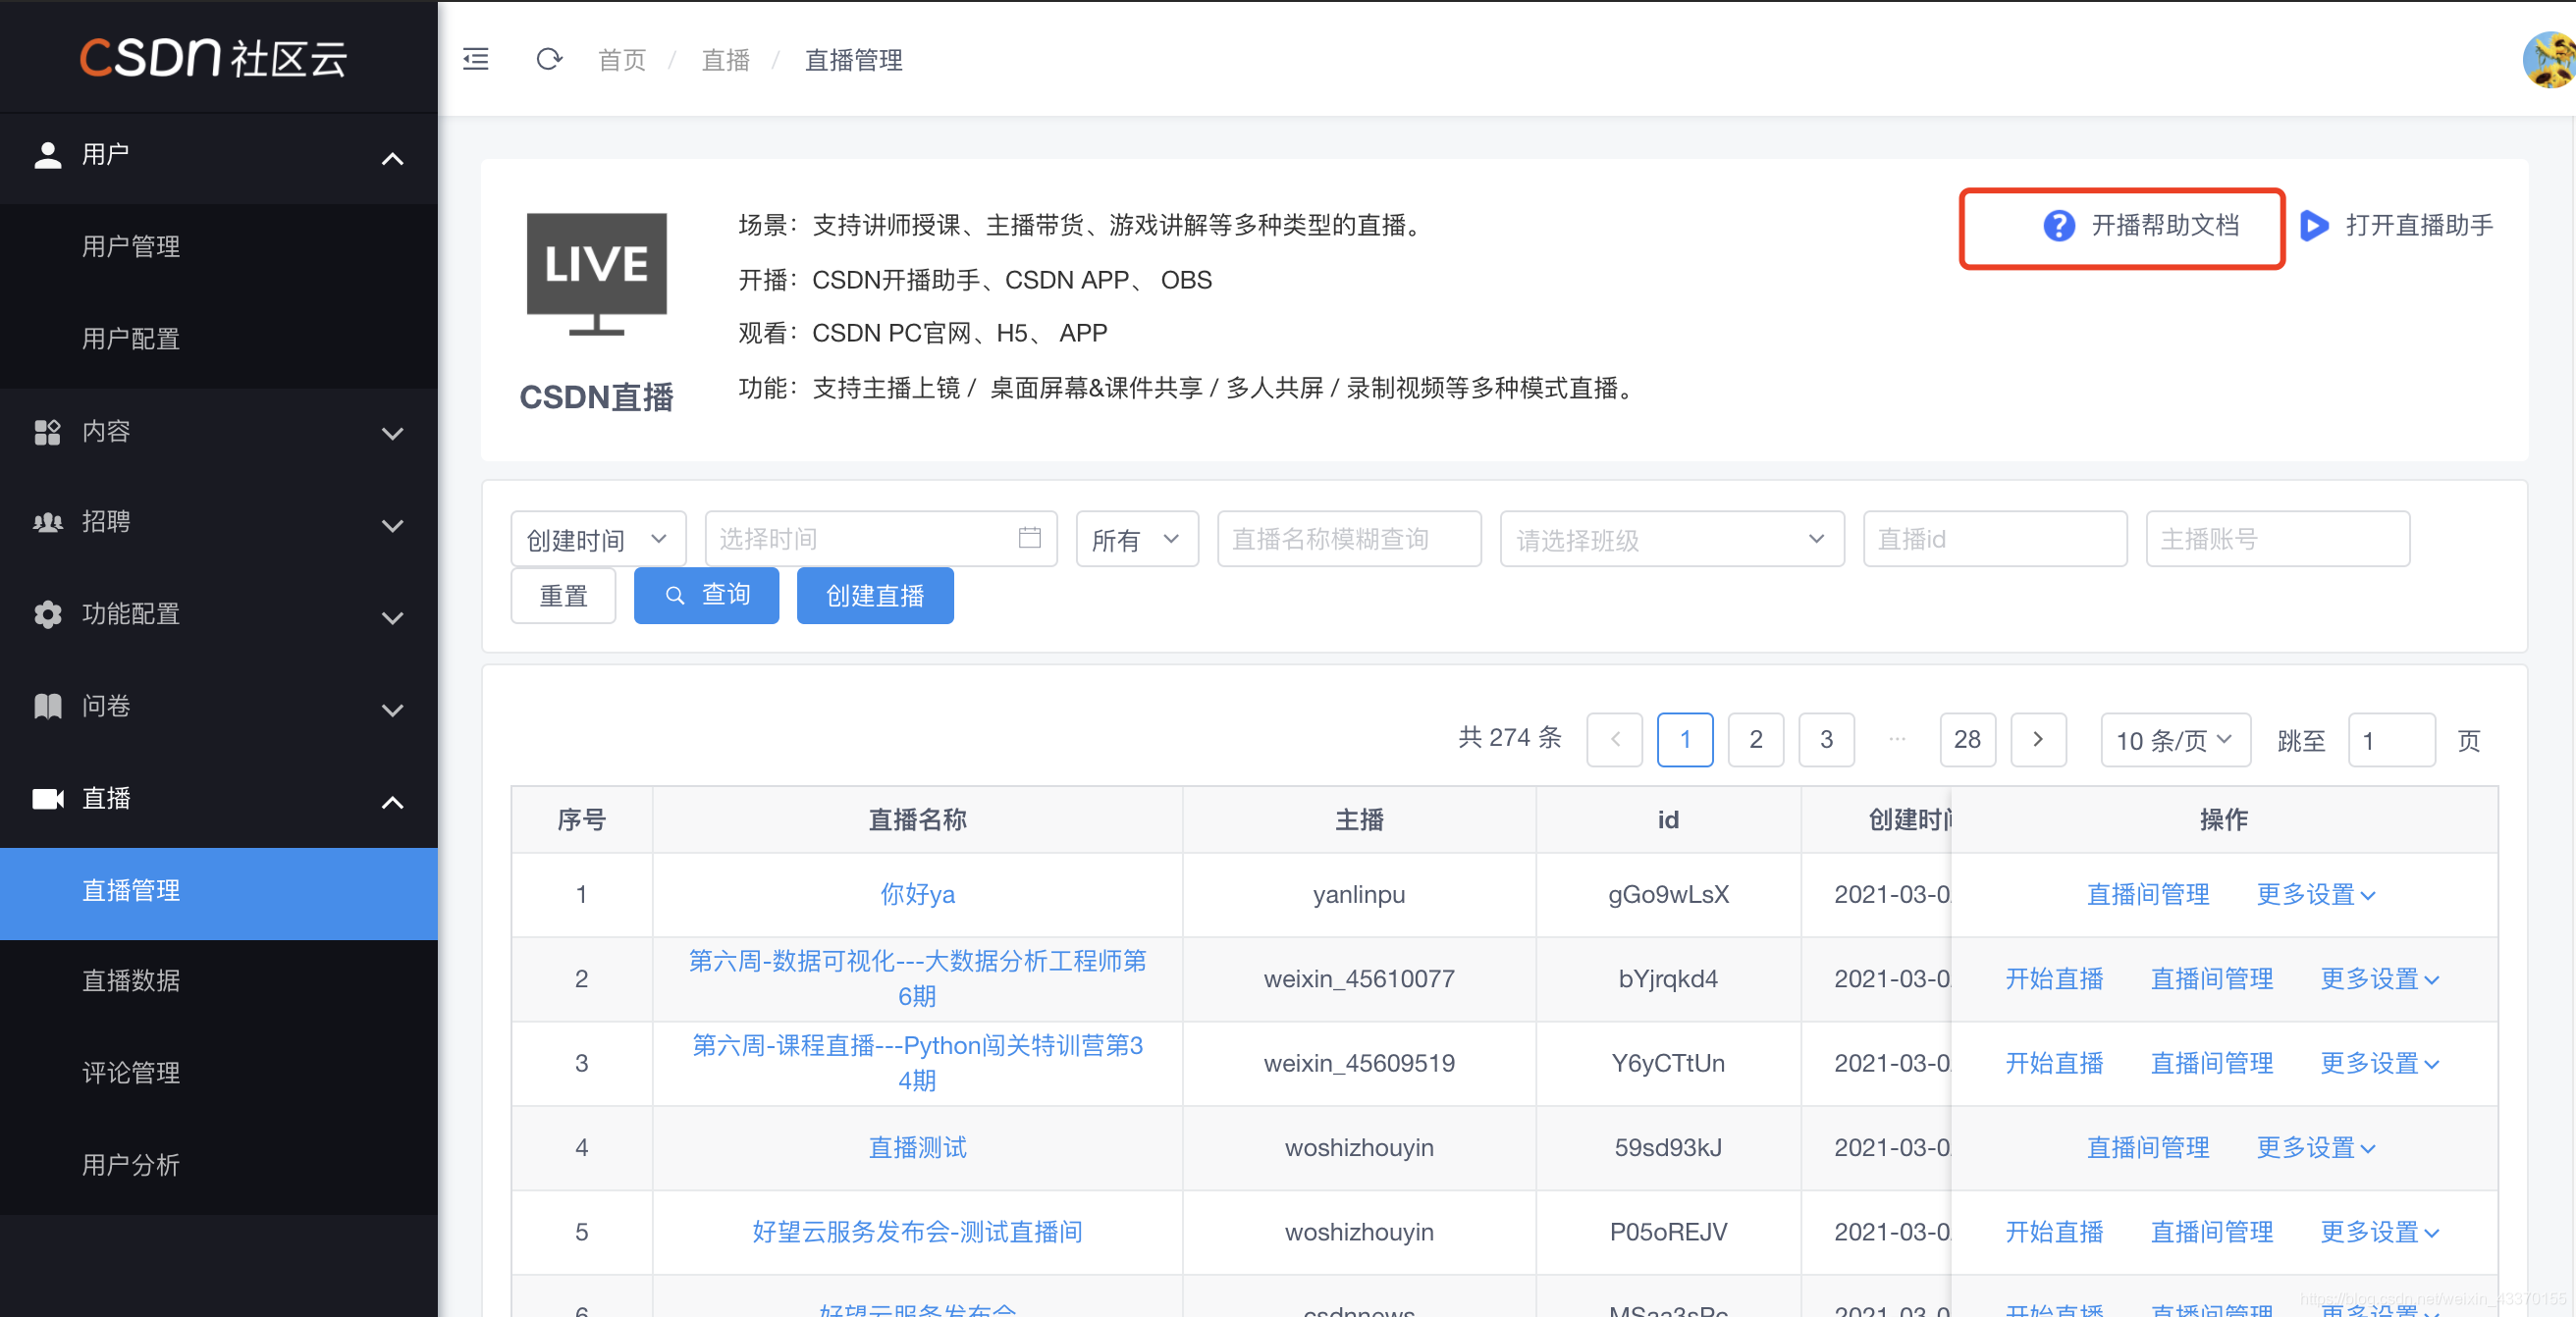Go to page 28 of results
The width and height of the screenshot is (2576, 1317).
1967,740
